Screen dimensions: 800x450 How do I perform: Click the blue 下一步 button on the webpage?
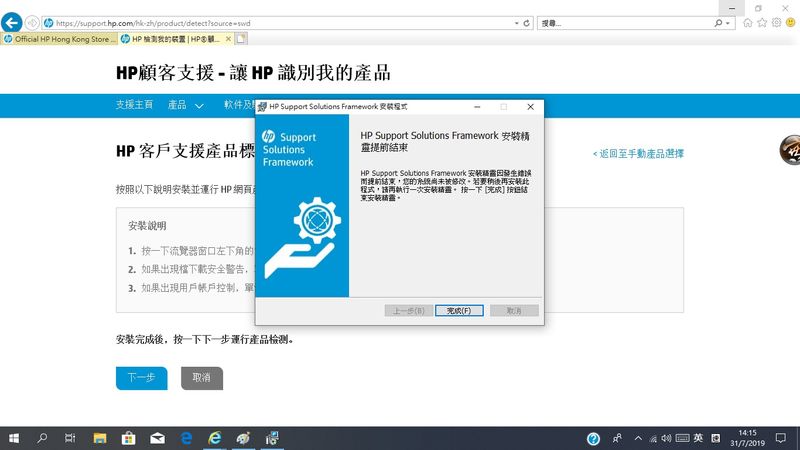coord(141,378)
